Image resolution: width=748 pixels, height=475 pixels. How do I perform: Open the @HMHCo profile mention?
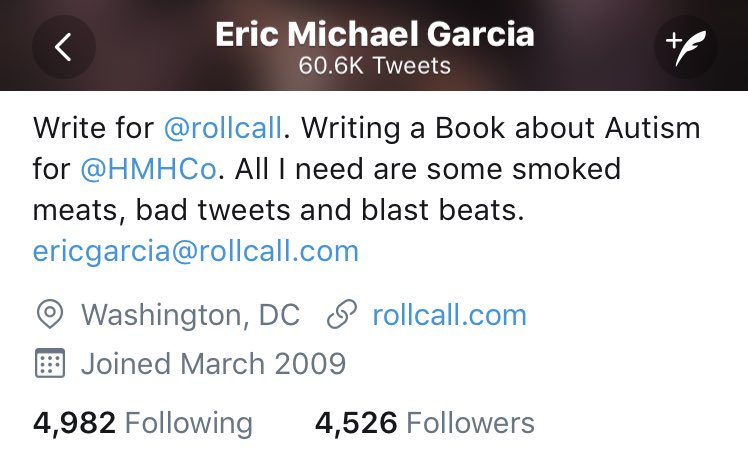click(x=149, y=169)
